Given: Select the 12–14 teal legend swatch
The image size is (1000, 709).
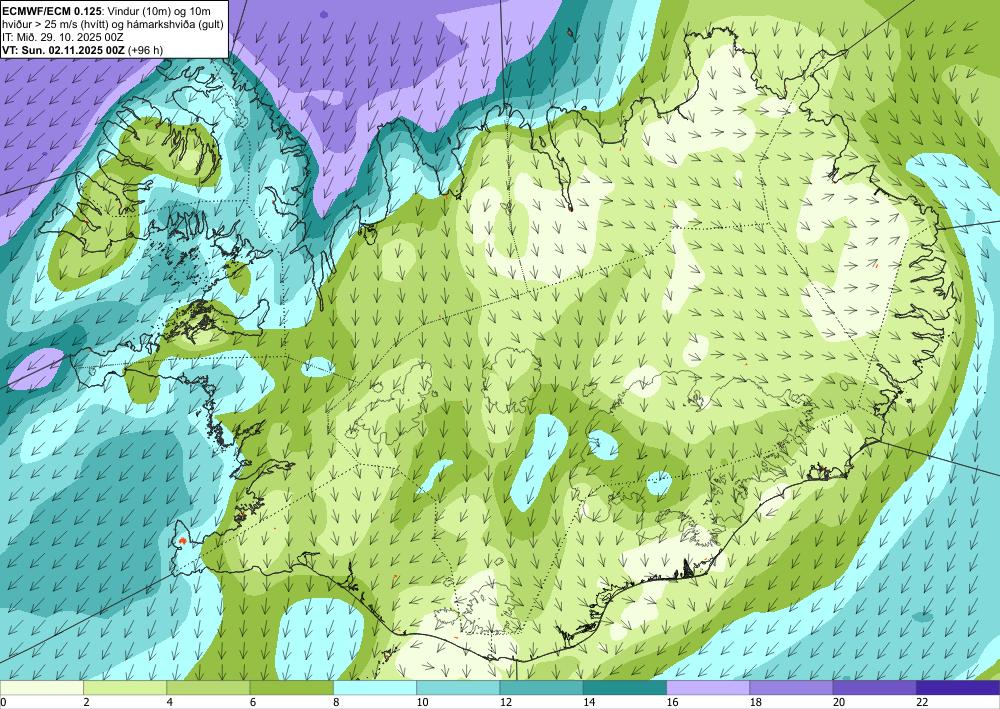Looking at the screenshot, I should (541, 688).
